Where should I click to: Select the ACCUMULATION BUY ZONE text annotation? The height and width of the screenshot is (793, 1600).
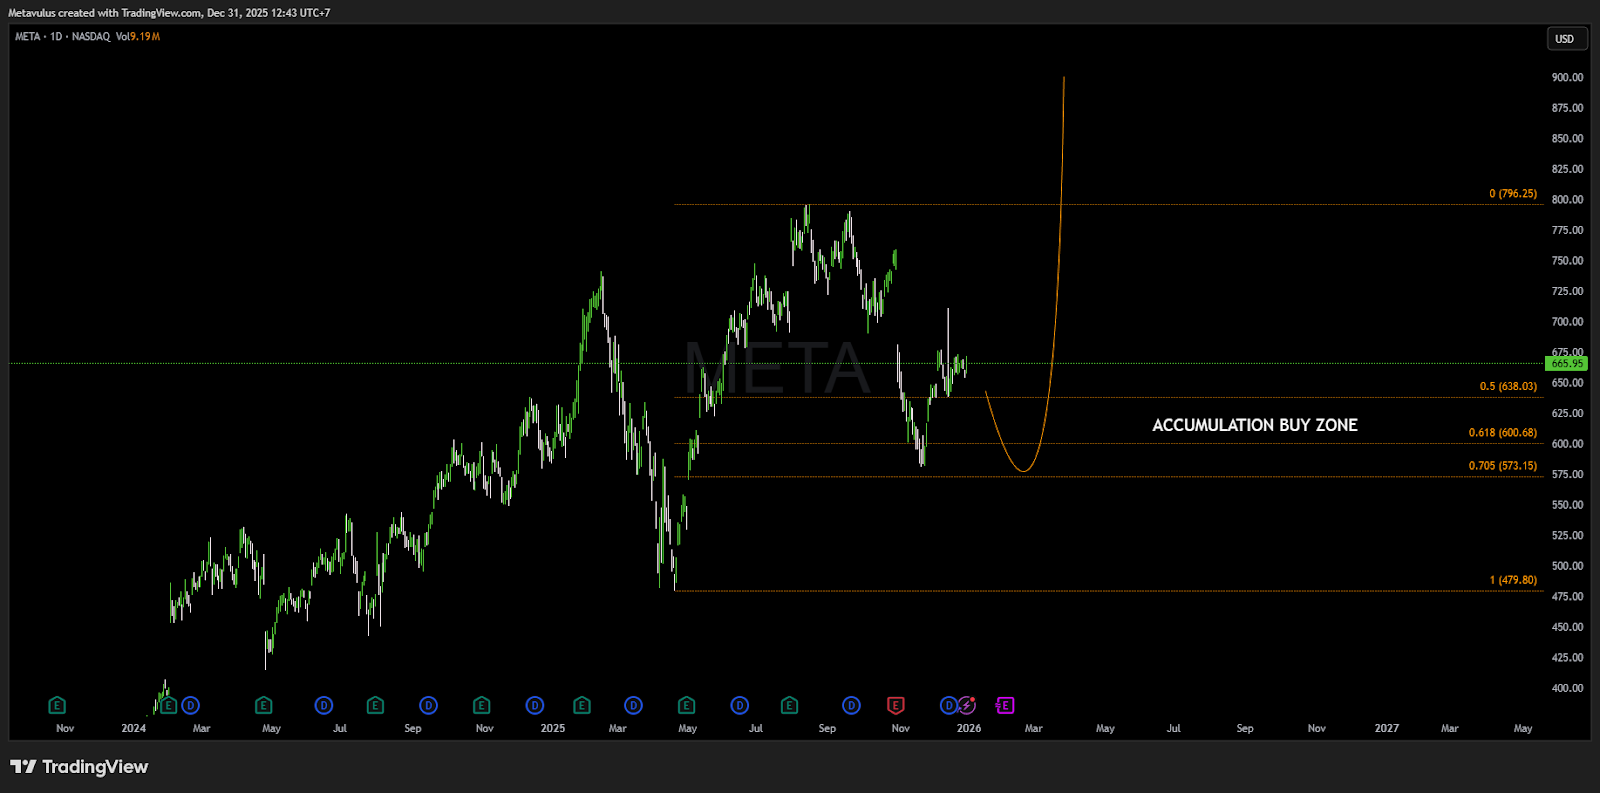click(1254, 425)
